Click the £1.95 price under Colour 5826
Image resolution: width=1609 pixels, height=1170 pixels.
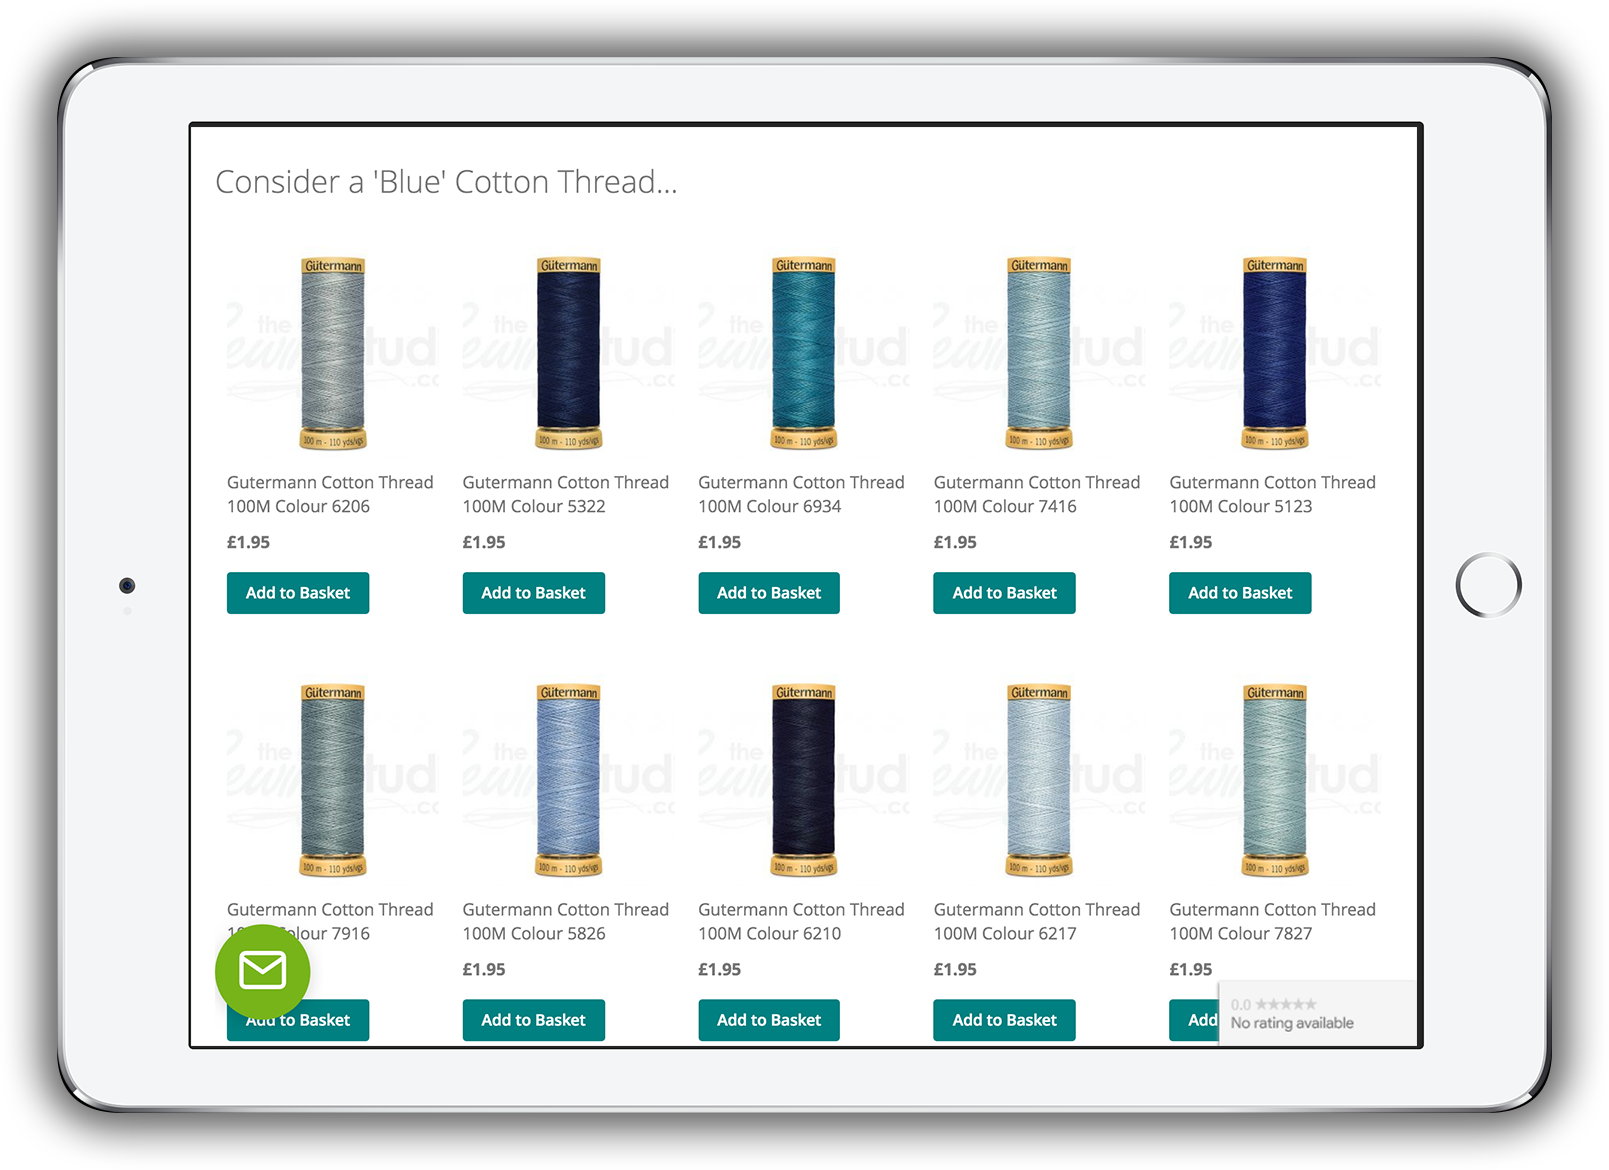point(484,969)
